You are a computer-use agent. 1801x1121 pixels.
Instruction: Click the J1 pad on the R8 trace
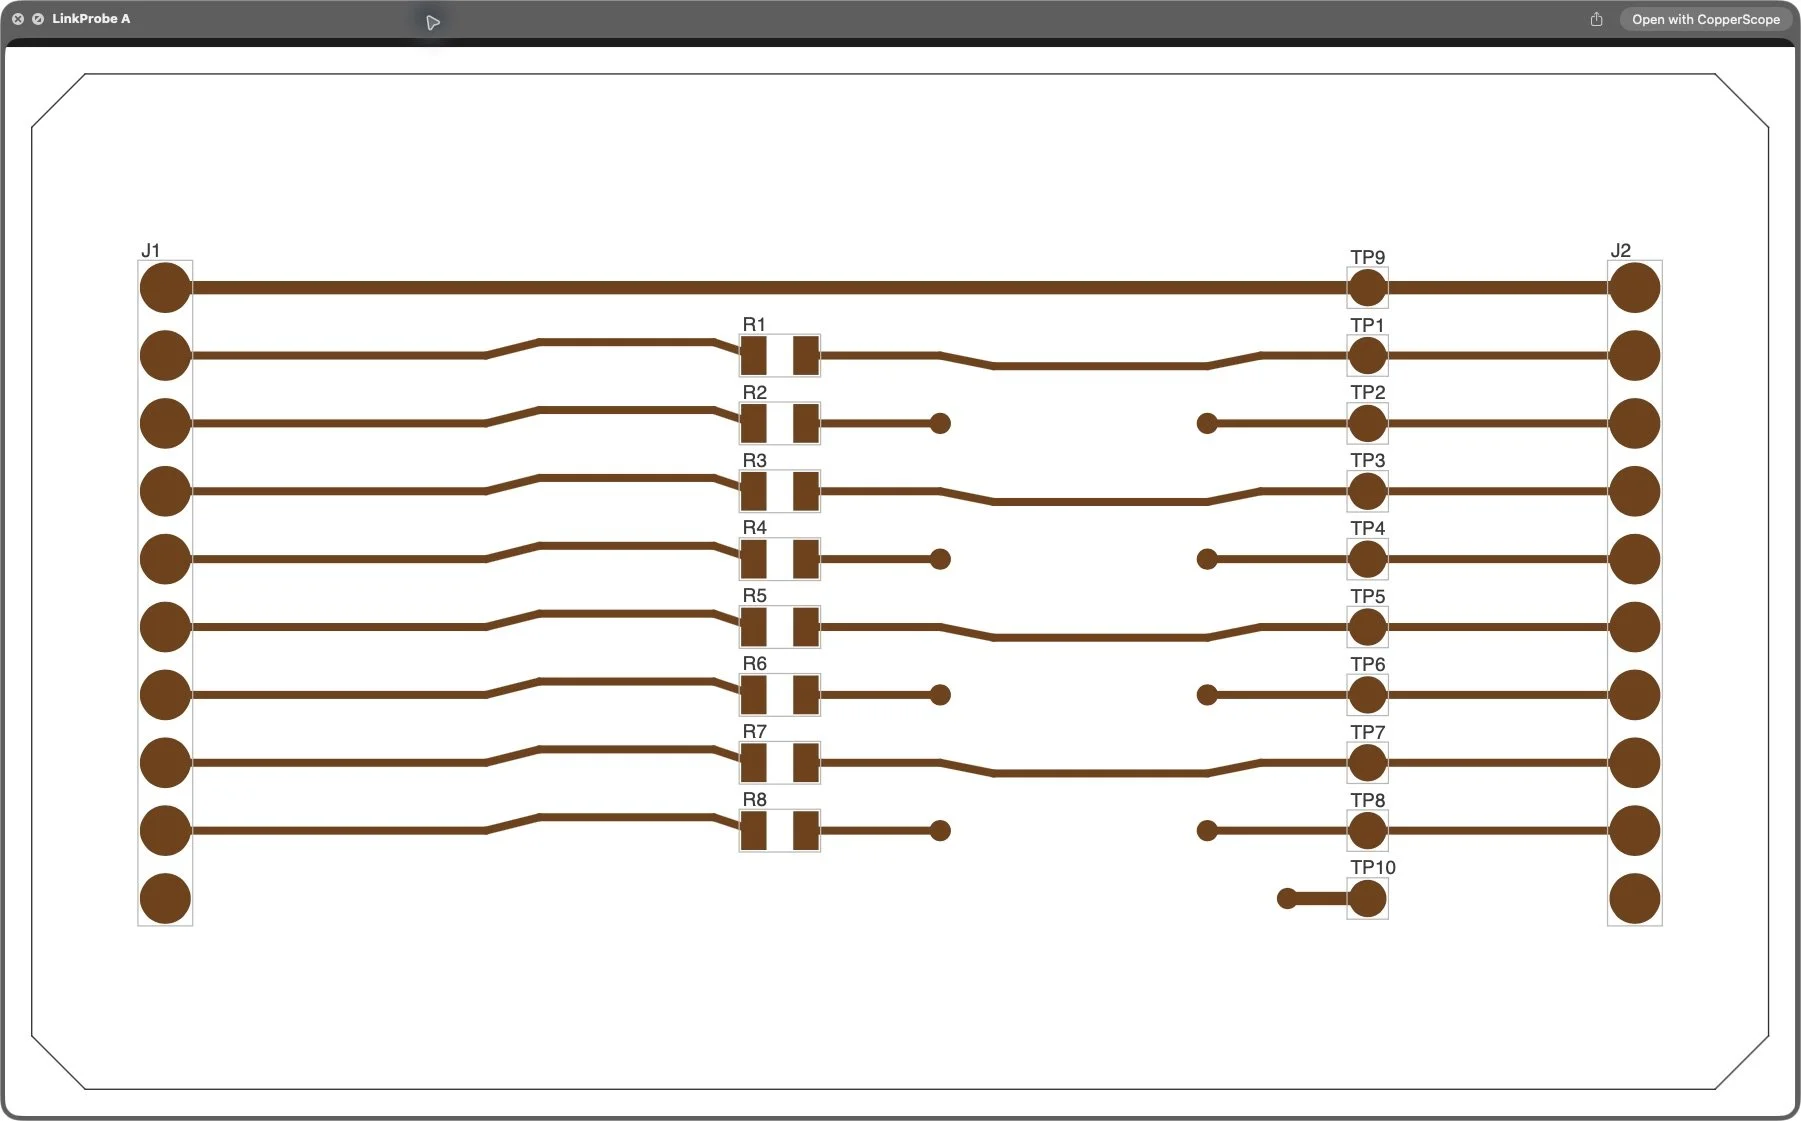[165, 831]
